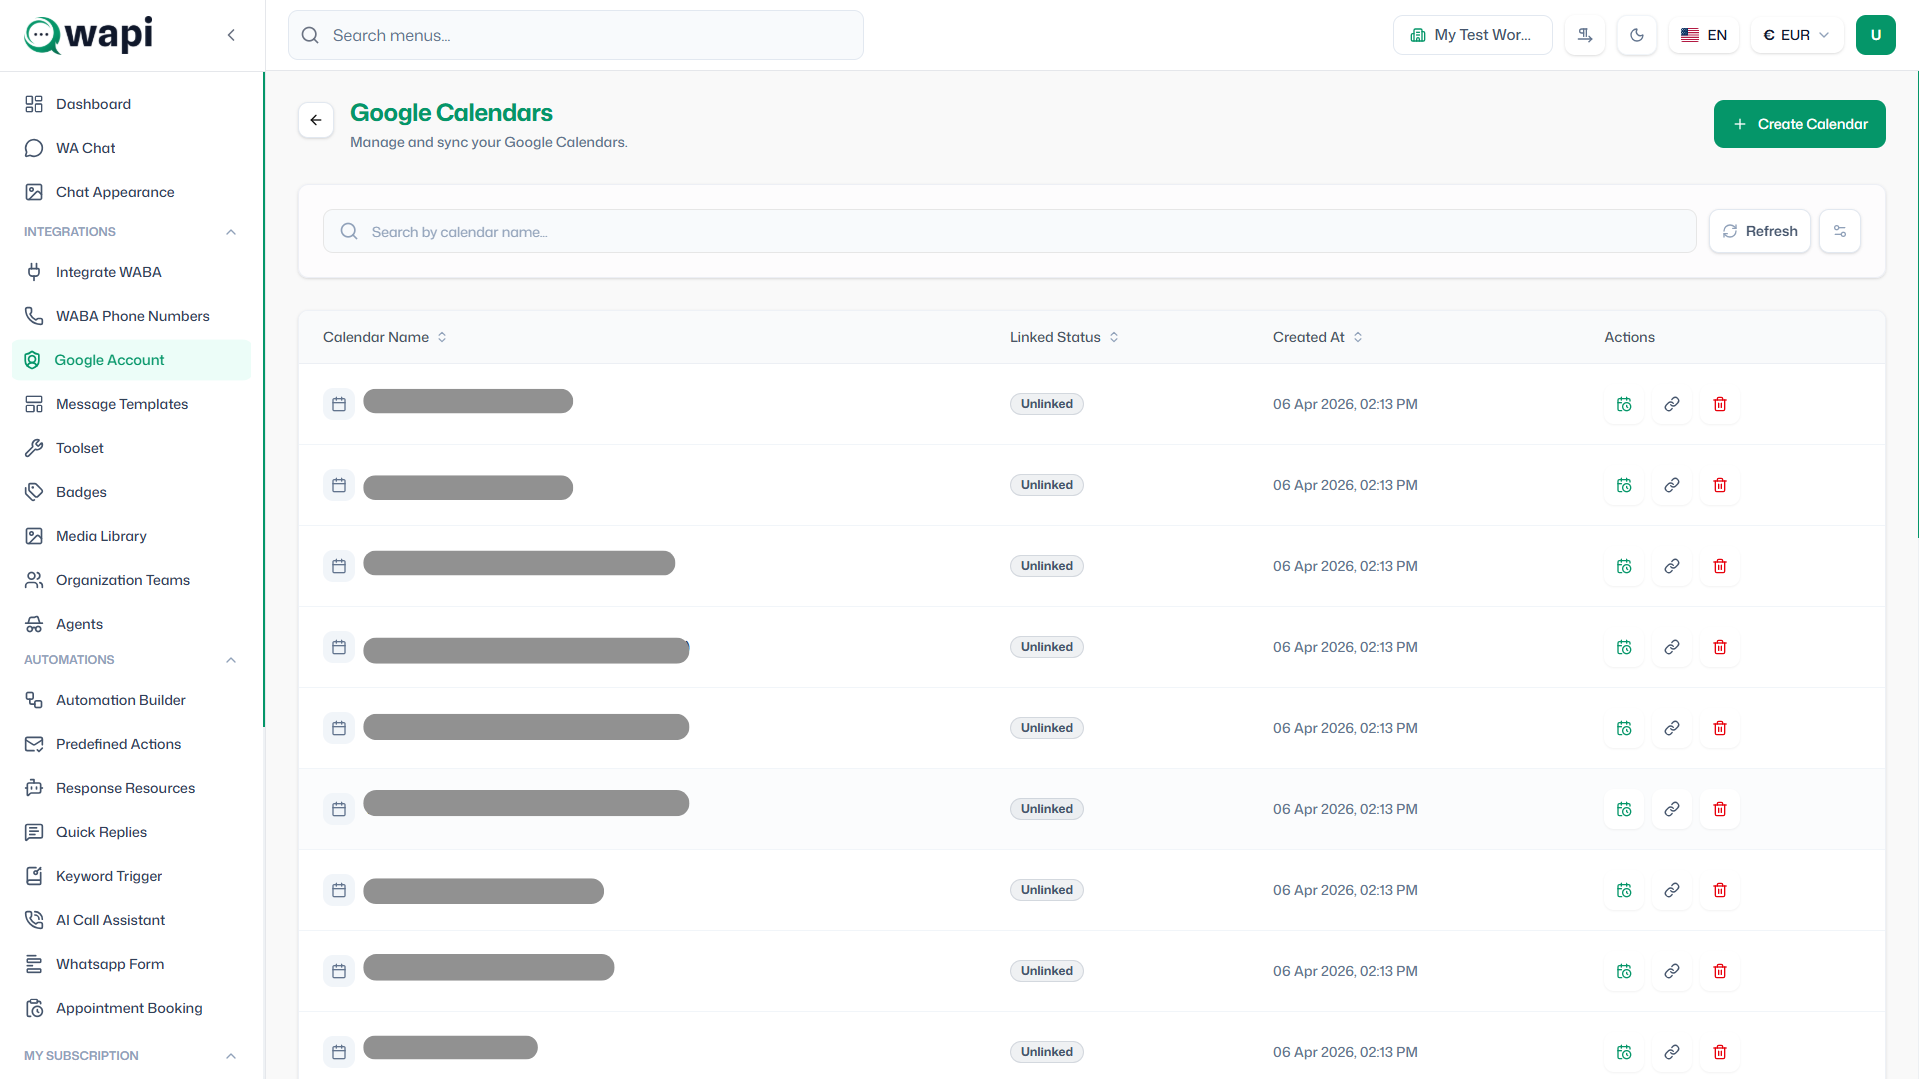The image size is (1919, 1079).
Task: Delete the first calendar row
Action: (x=1720, y=404)
